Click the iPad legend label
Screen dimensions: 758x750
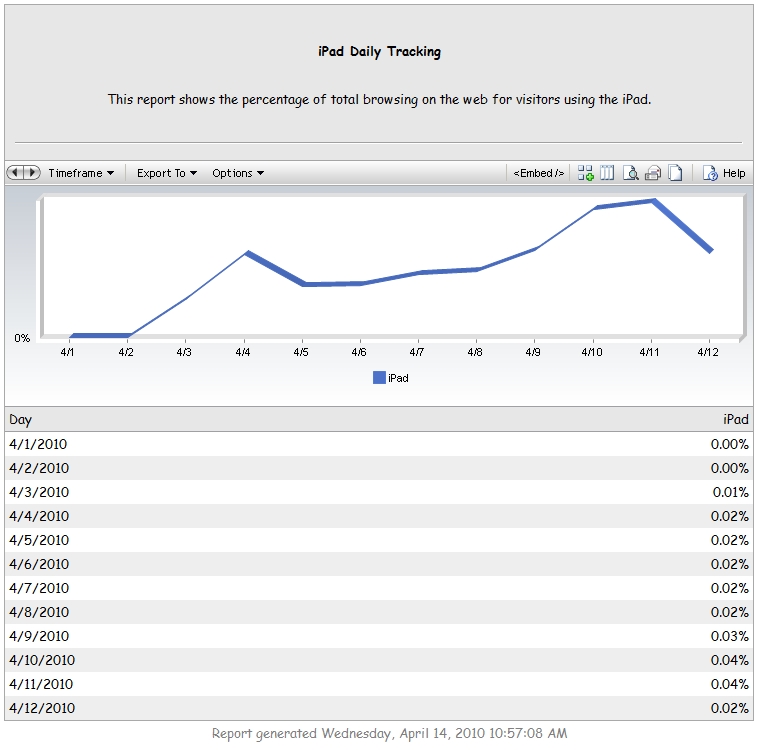pos(398,378)
